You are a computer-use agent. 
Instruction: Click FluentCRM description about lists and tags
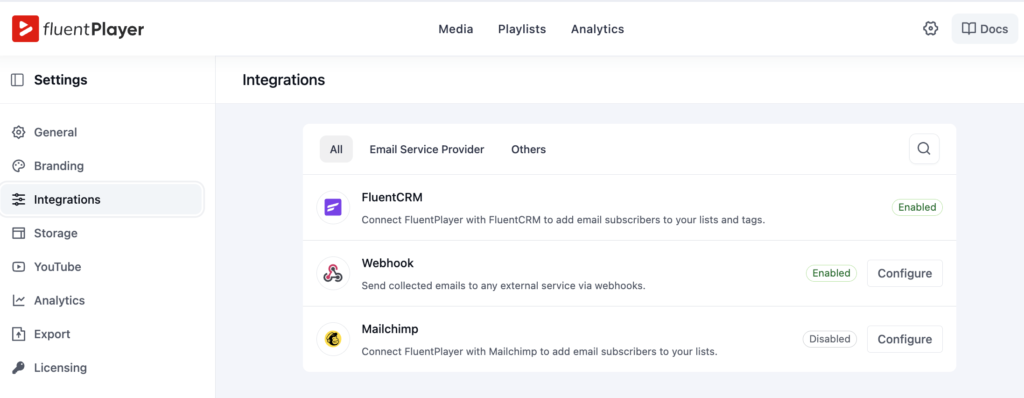(x=563, y=220)
